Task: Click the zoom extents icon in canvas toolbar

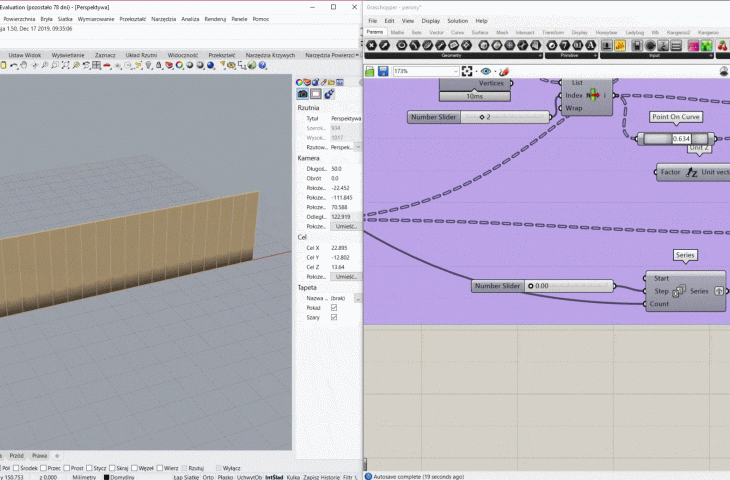Action: 467,71
